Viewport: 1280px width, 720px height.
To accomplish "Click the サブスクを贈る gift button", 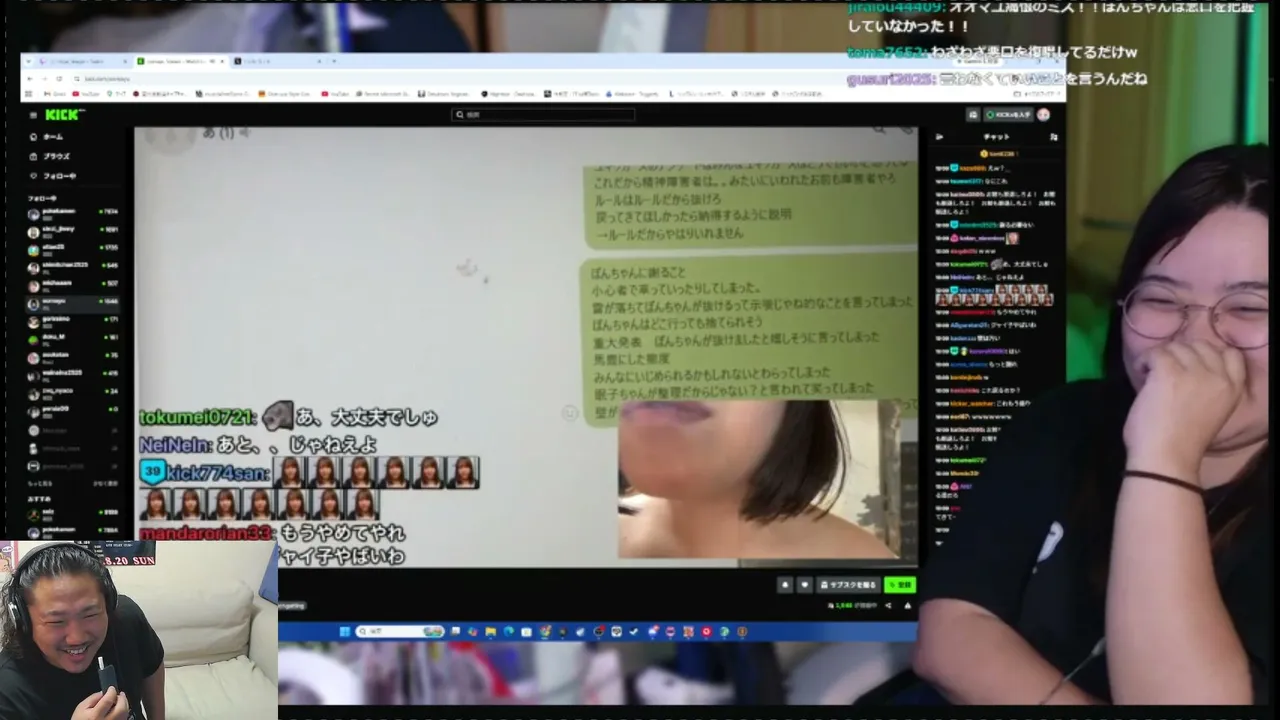I will coord(847,585).
